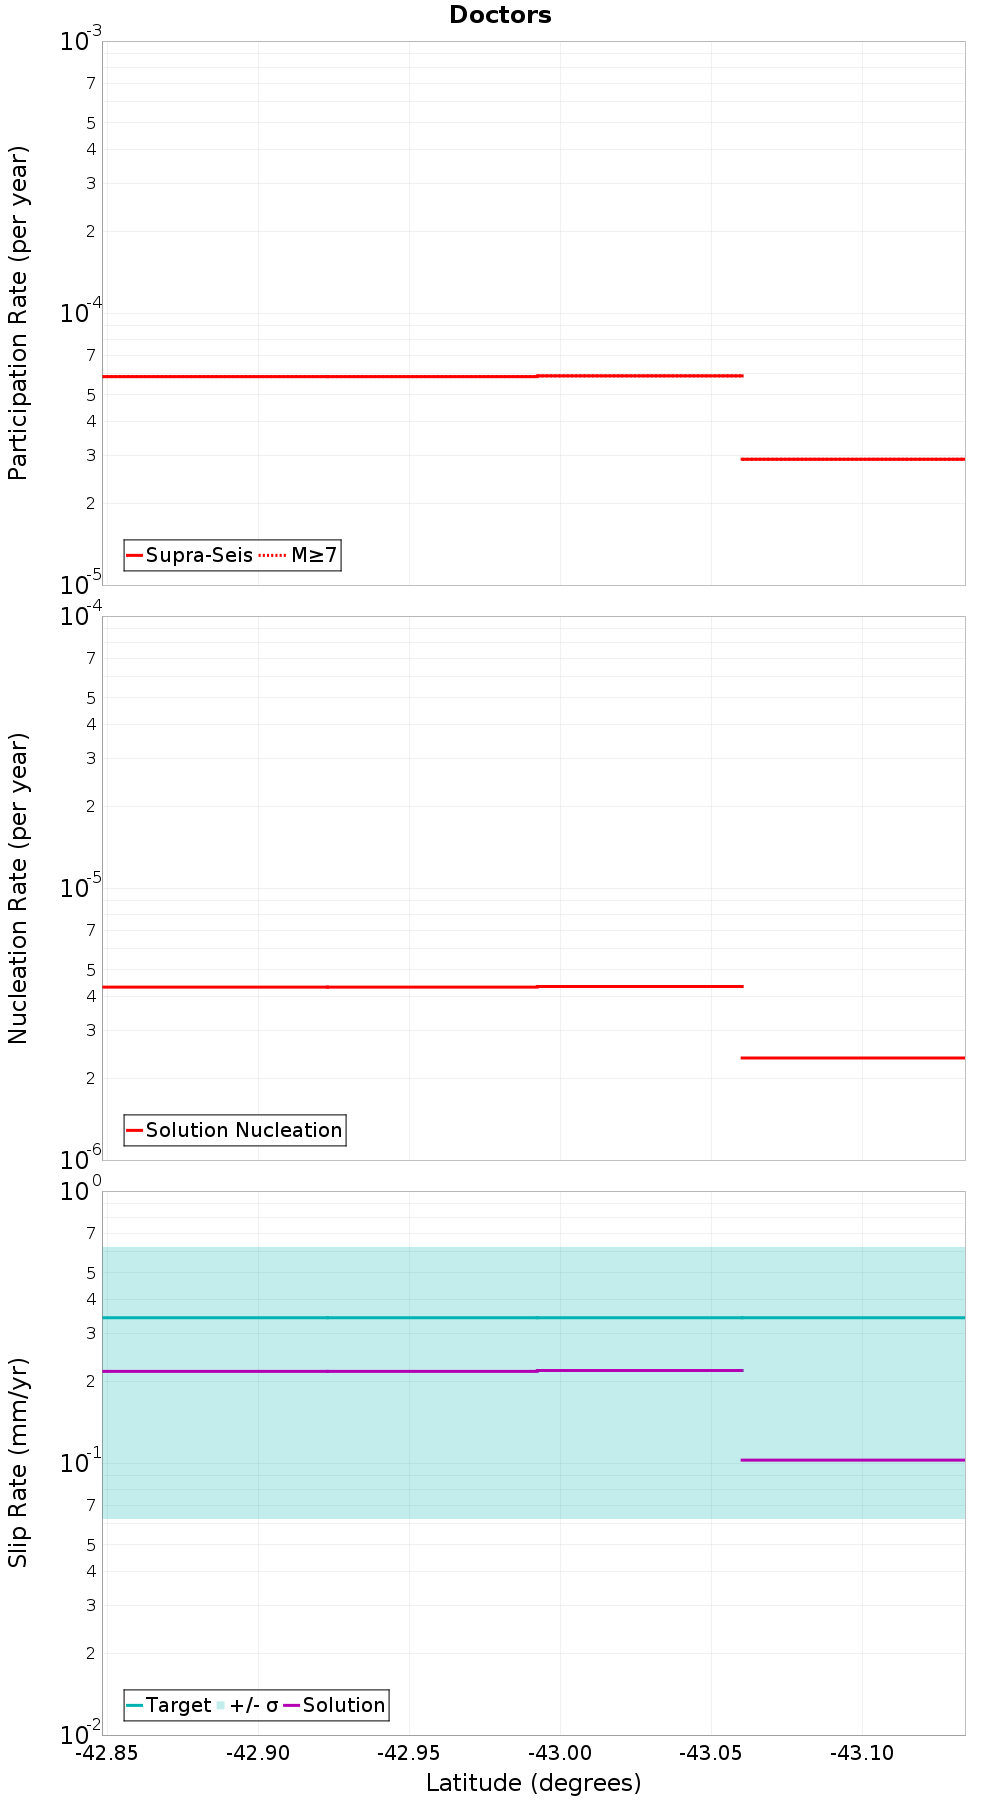Click the -43.05 latitude tick label

click(711, 1753)
